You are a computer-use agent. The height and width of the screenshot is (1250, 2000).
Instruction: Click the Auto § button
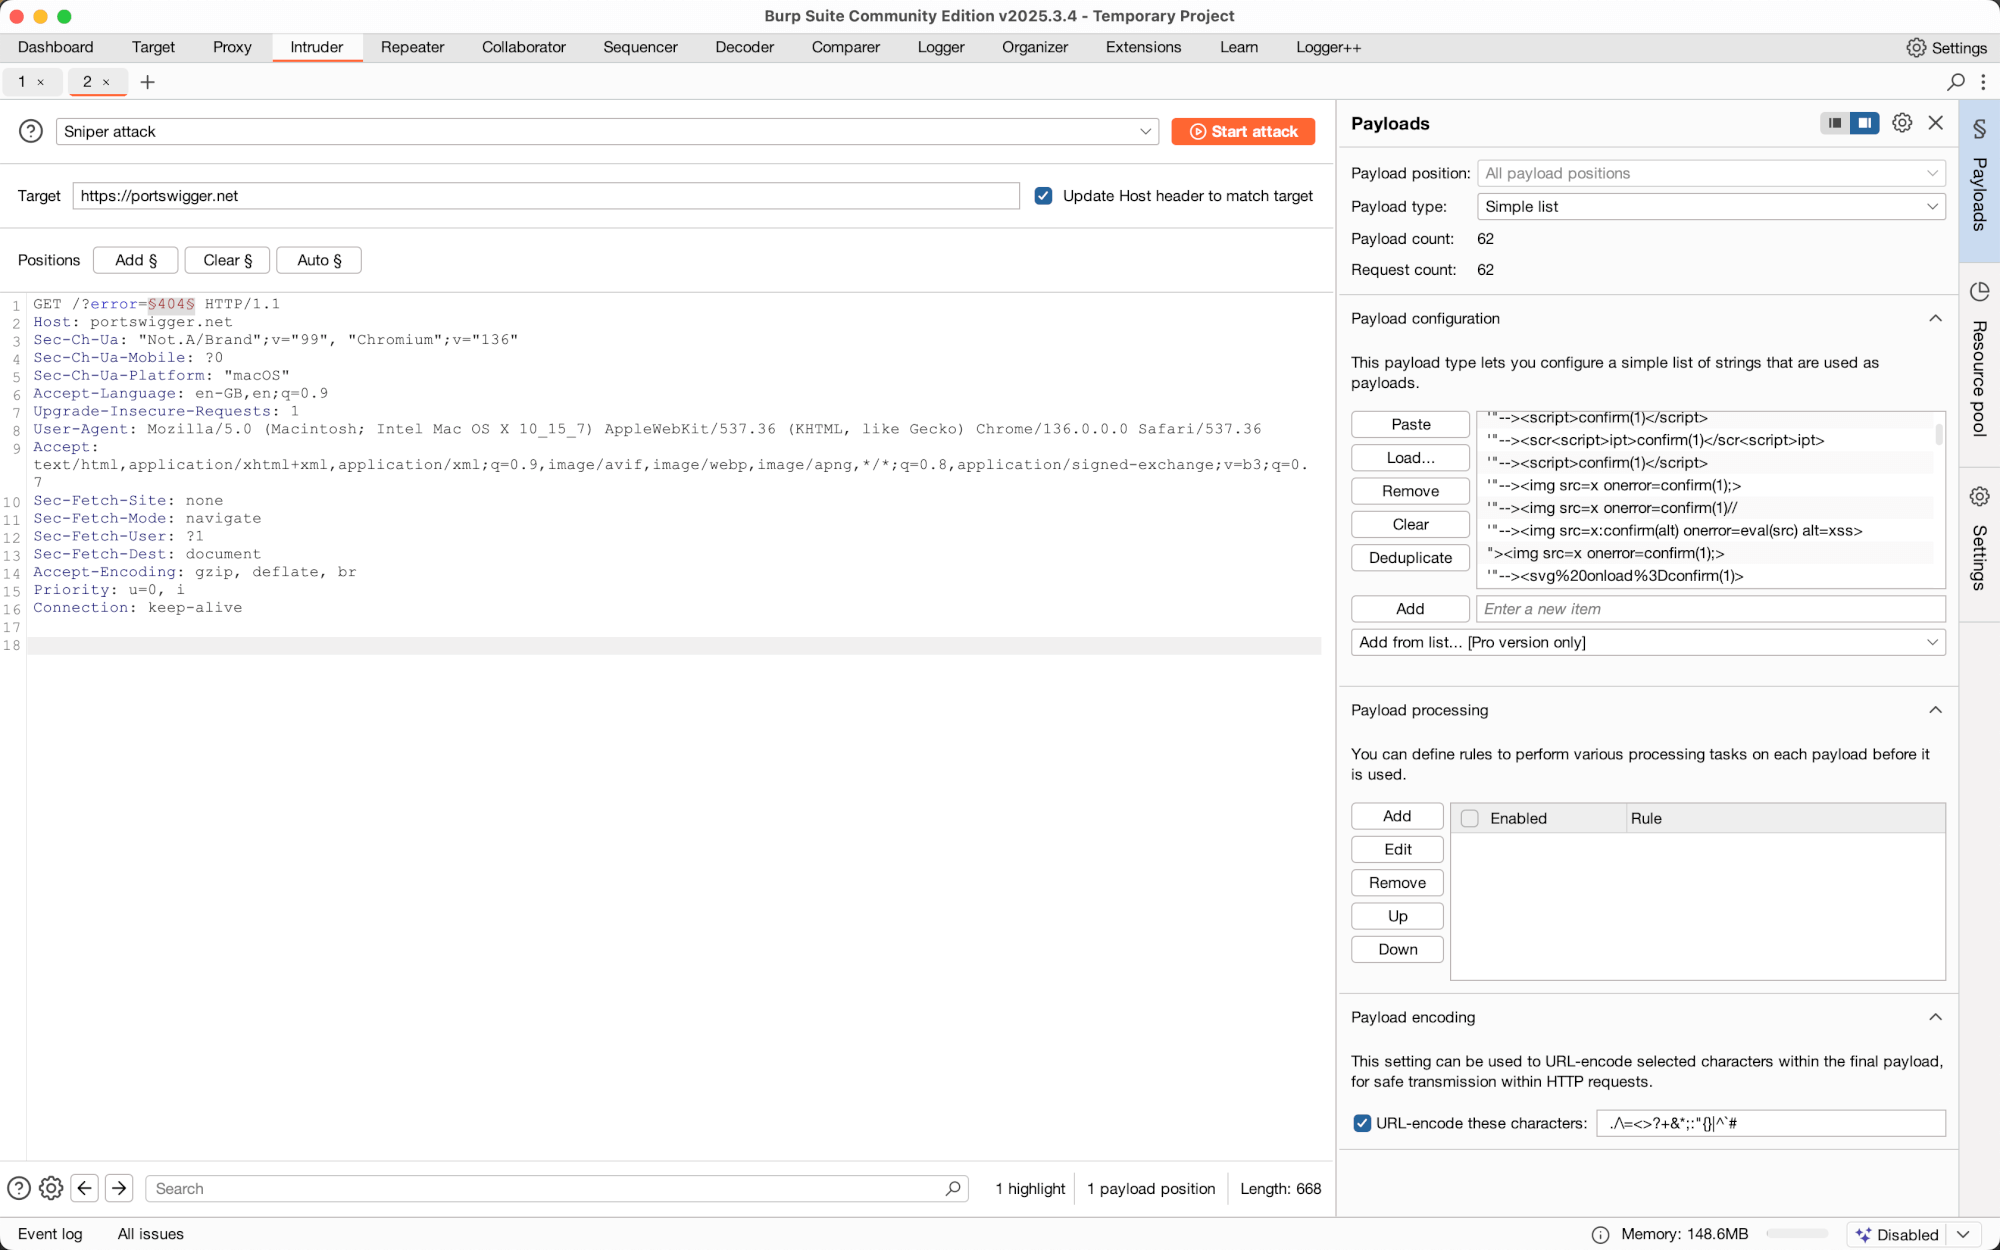(x=319, y=260)
